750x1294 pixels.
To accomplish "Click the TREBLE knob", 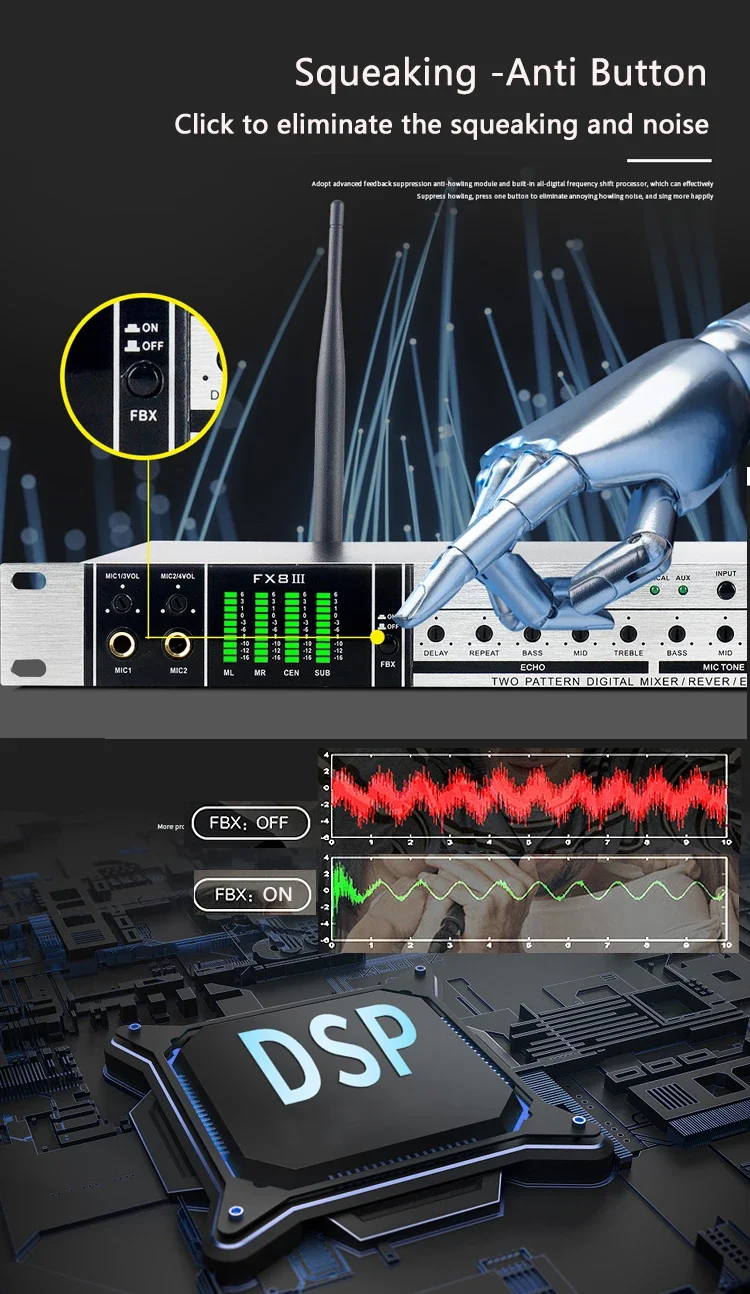I will [628, 633].
